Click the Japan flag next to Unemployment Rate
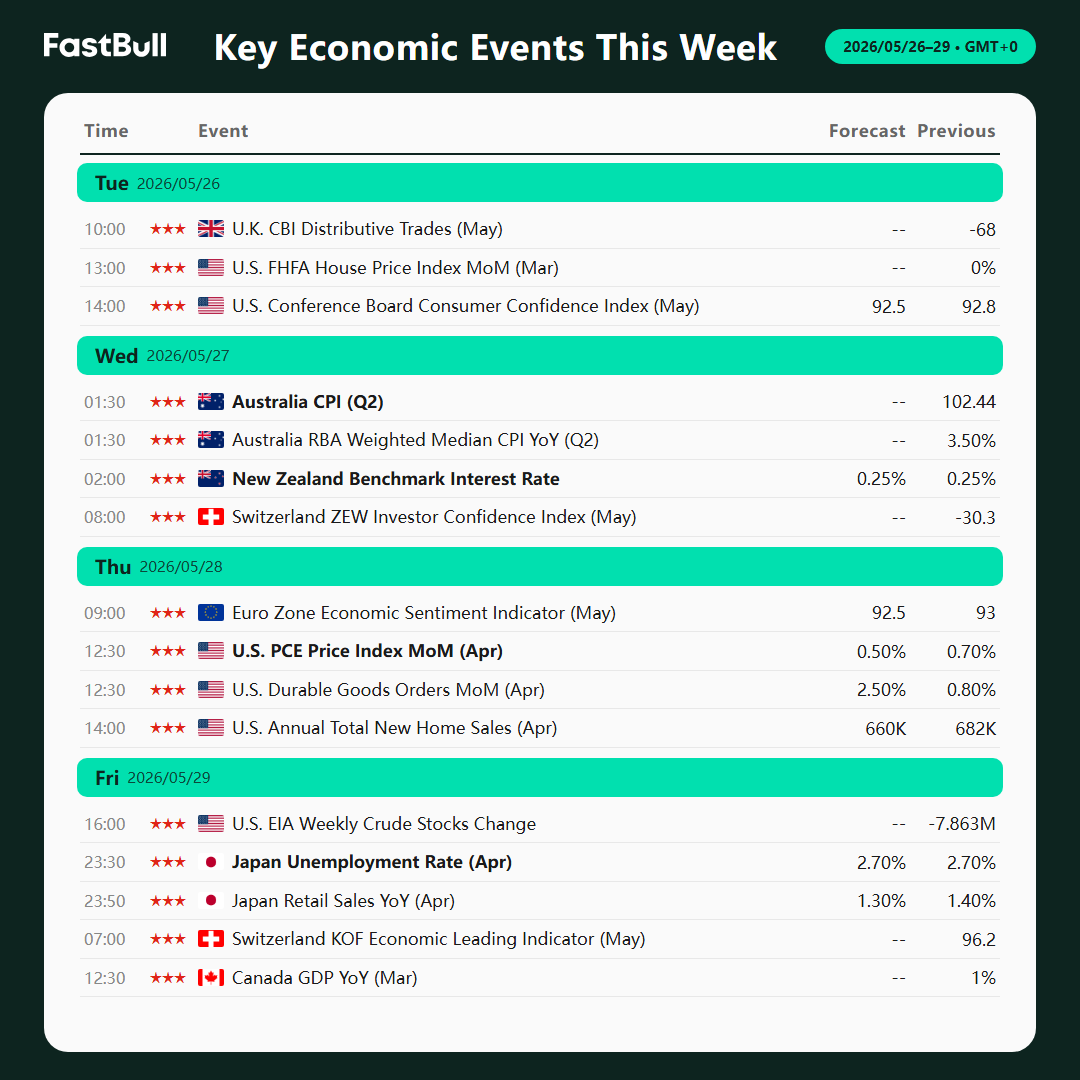The height and width of the screenshot is (1080, 1080). [211, 862]
